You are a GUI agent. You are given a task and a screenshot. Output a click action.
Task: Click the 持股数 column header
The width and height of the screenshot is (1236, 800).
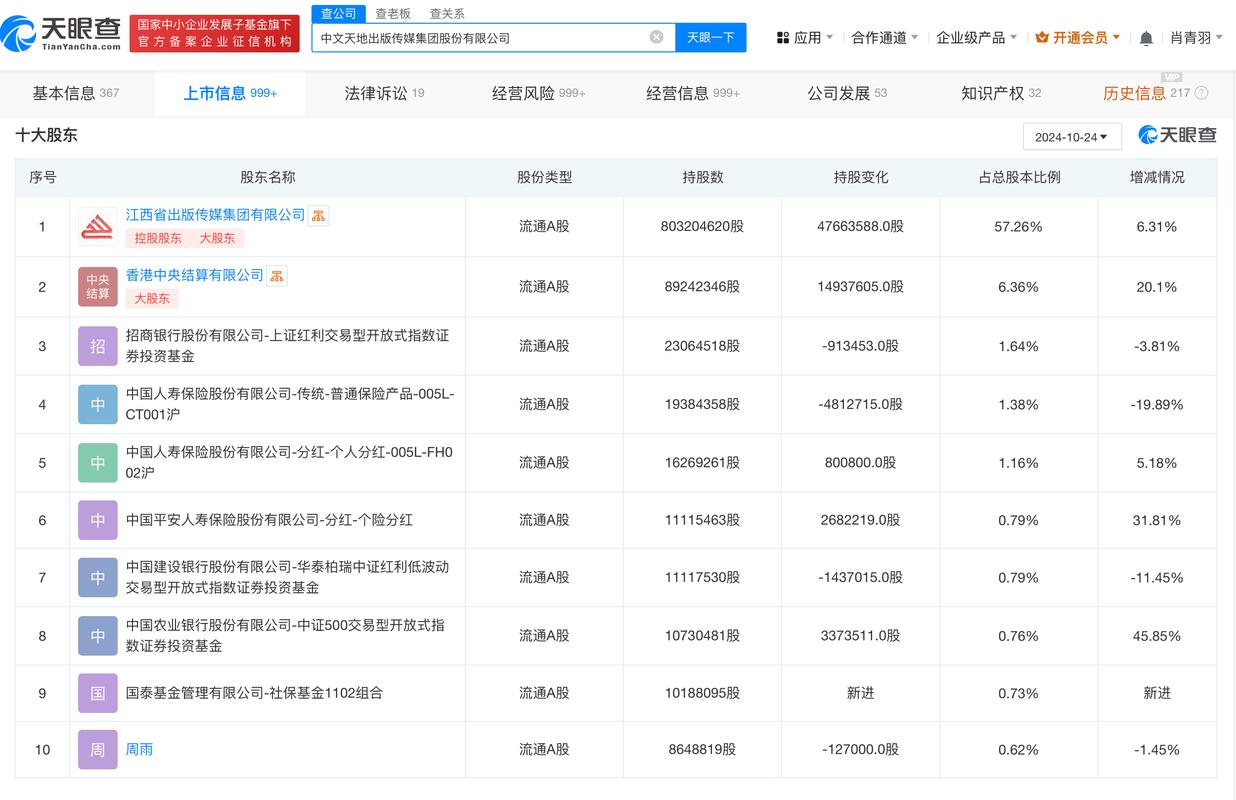click(x=703, y=177)
